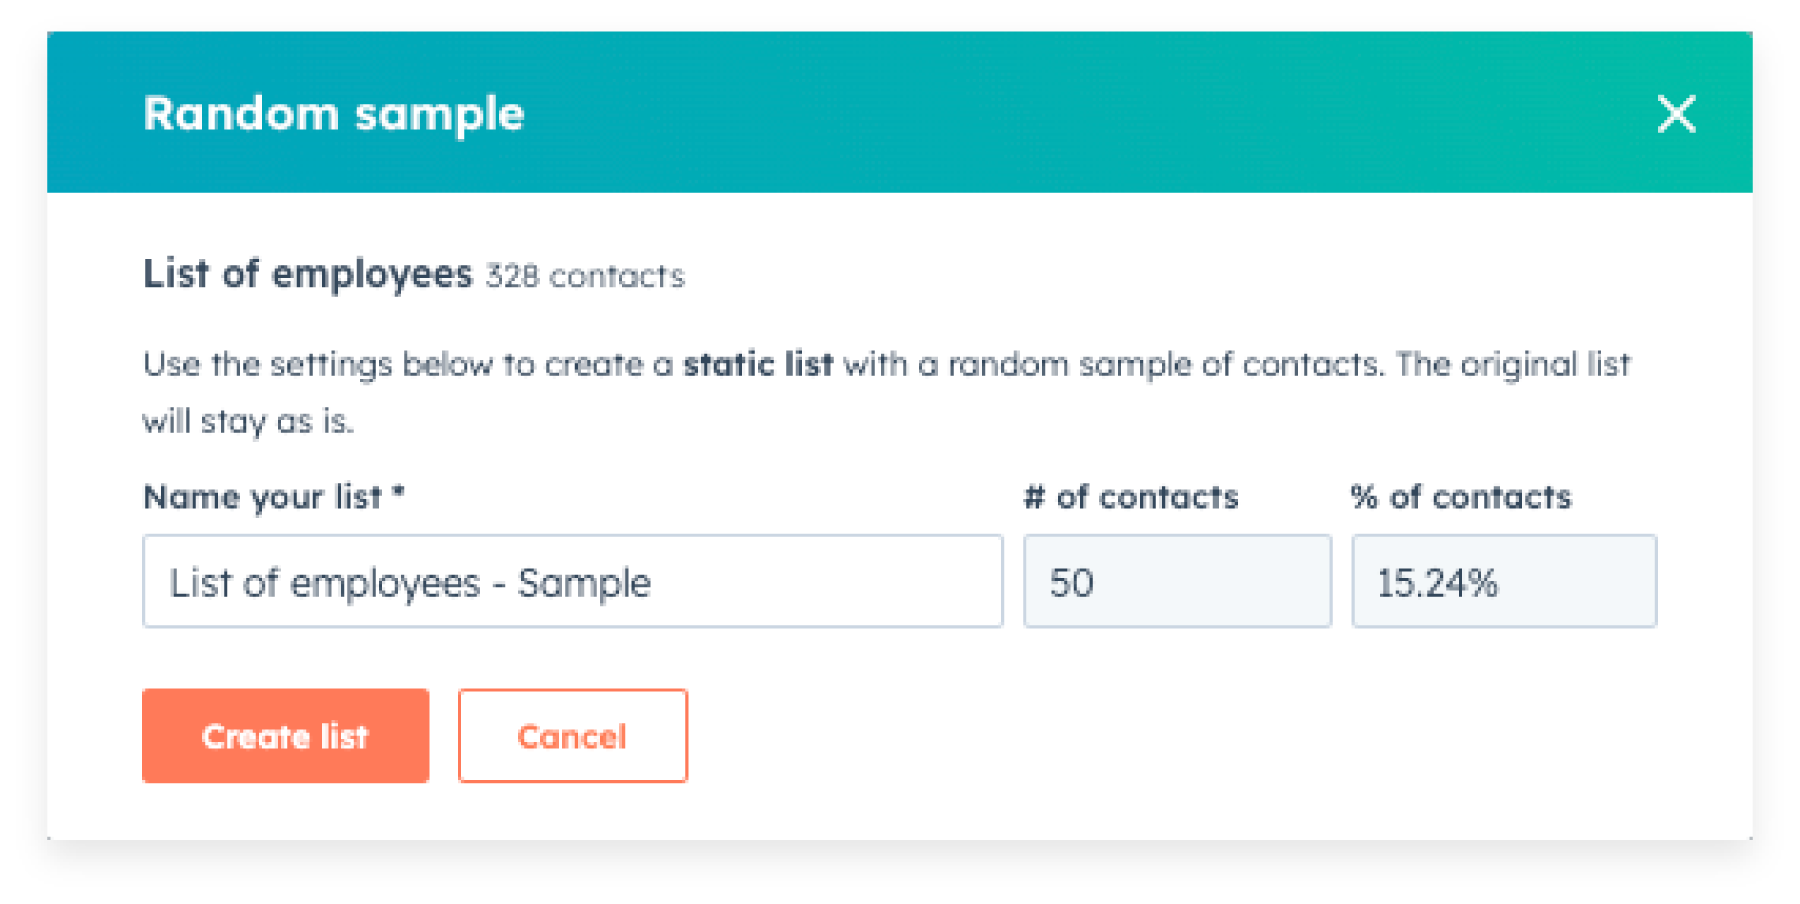Screen dimensions: 1800x904
Task: Click the 'Name your list' label
Action: [262, 497]
